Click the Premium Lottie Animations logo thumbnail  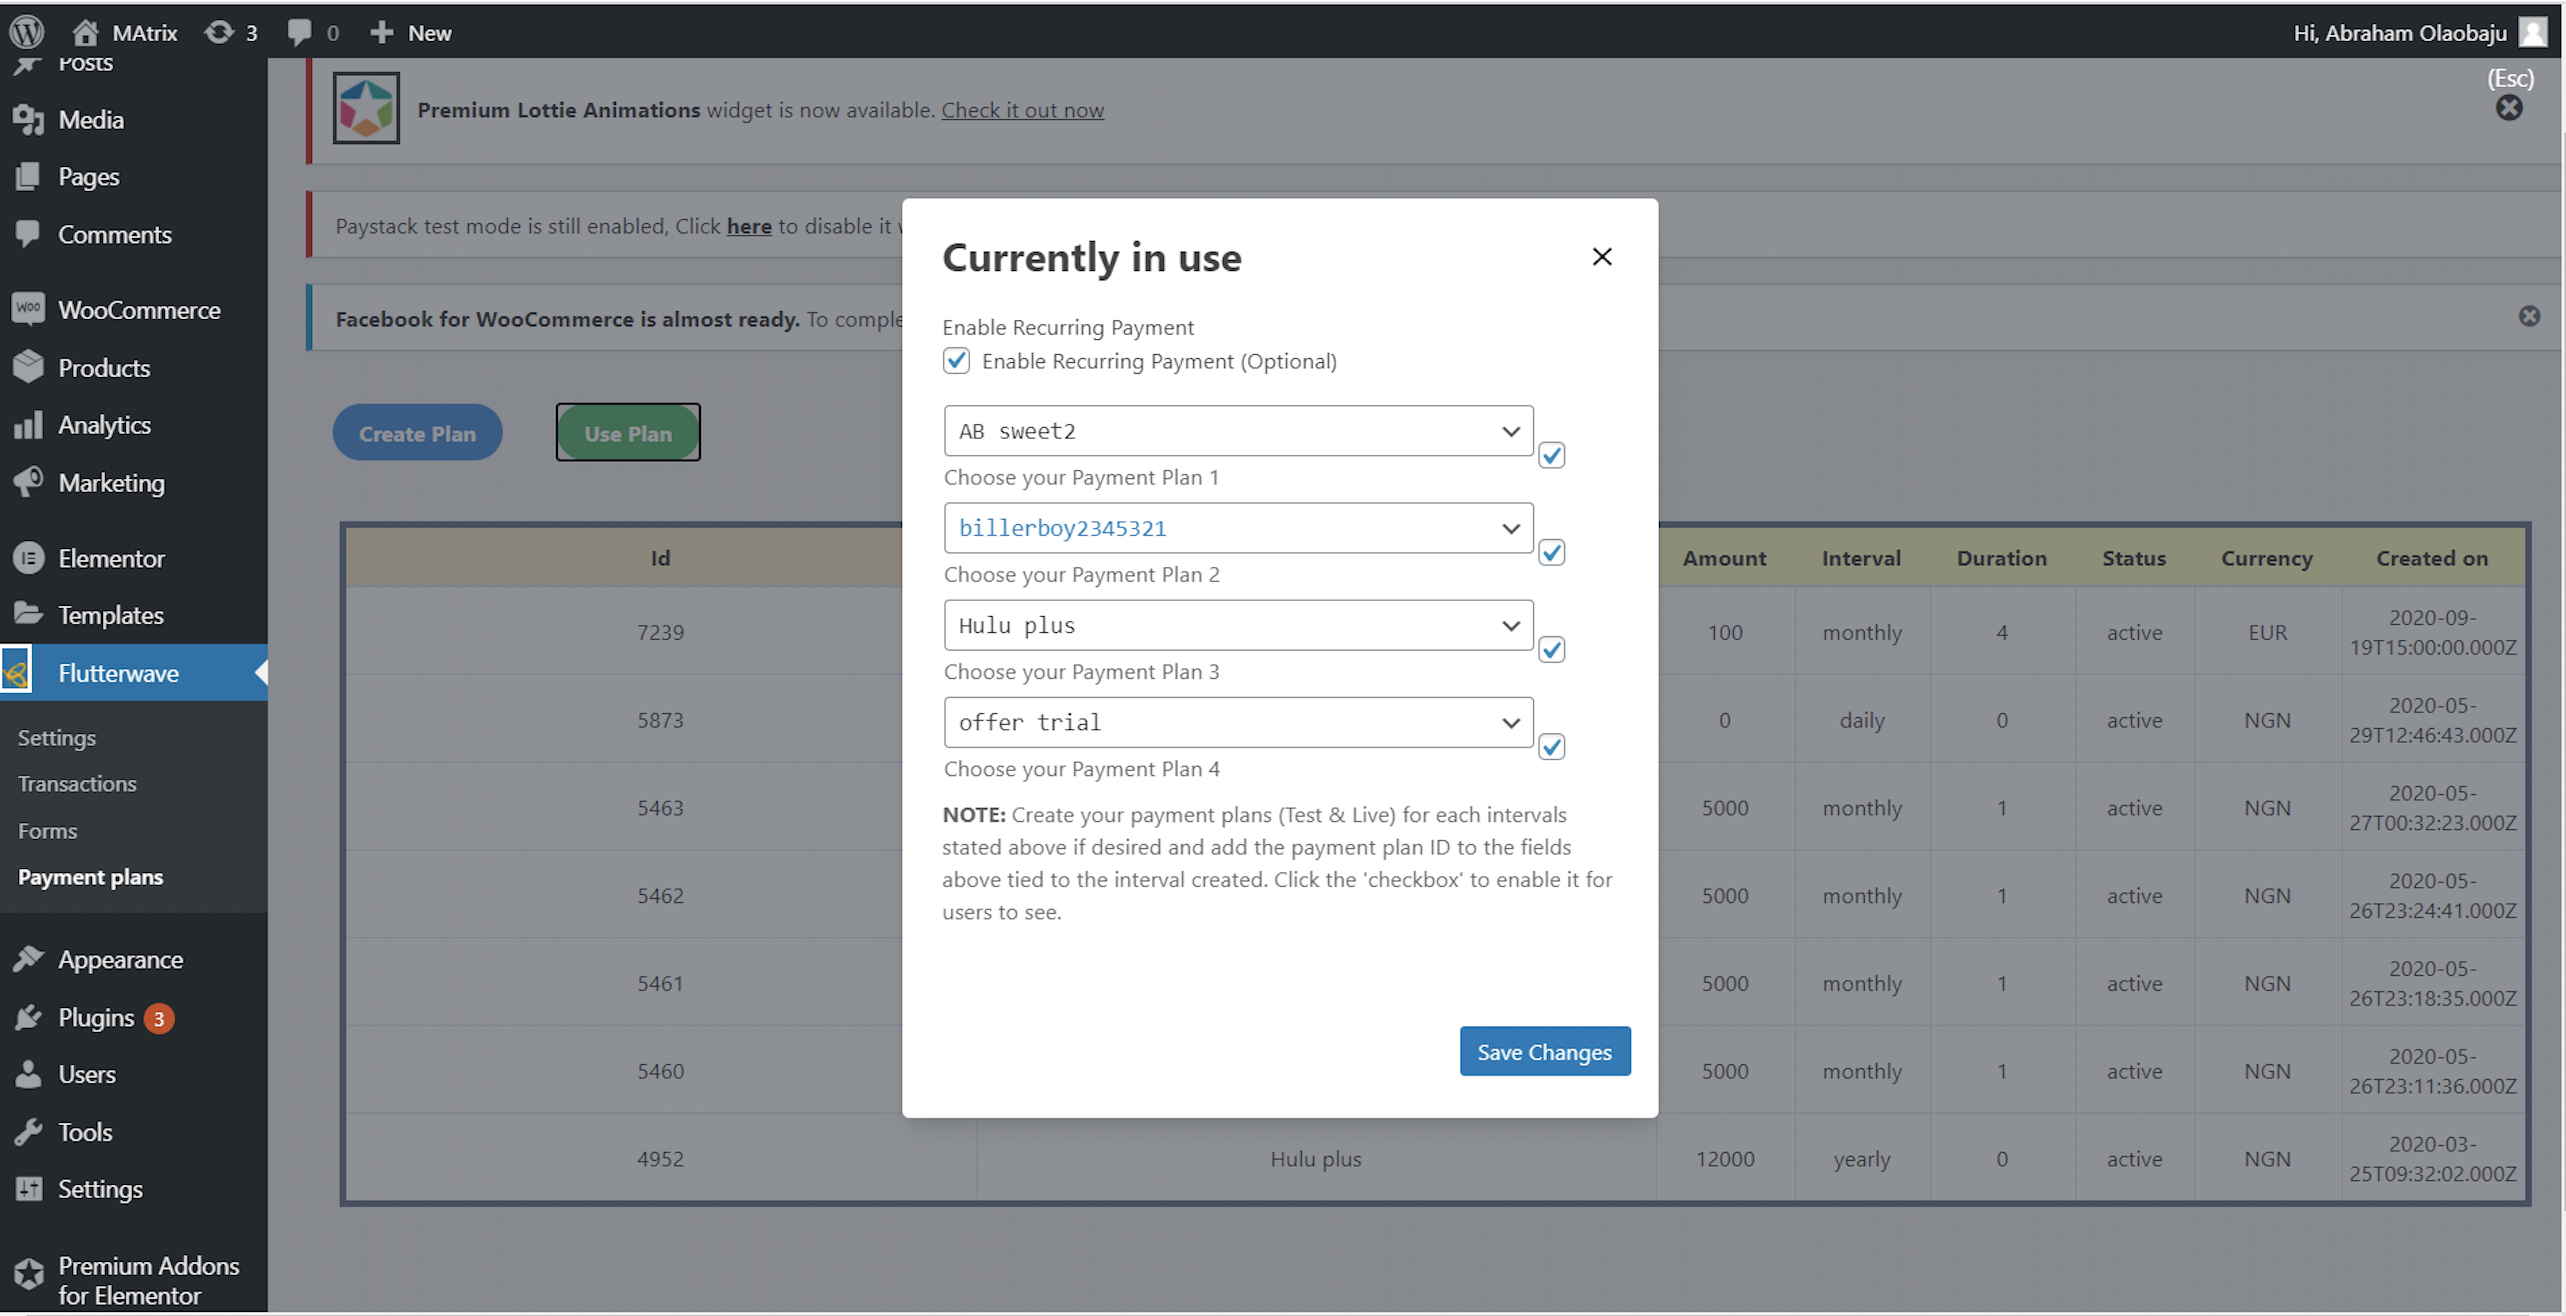(366, 108)
